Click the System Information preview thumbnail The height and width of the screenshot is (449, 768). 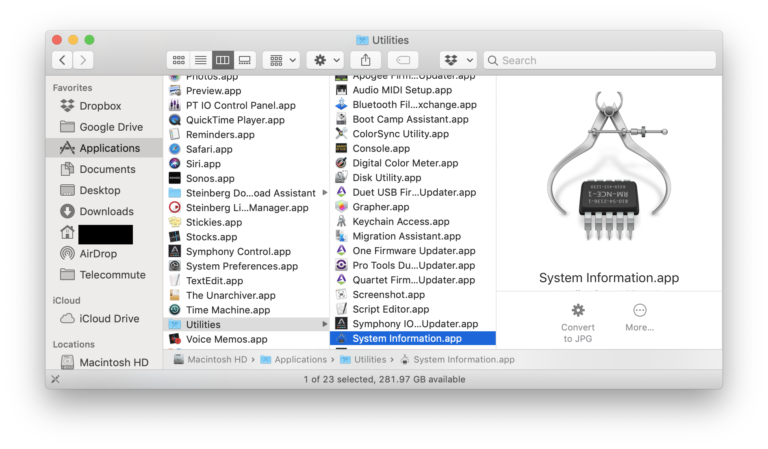pos(609,166)
